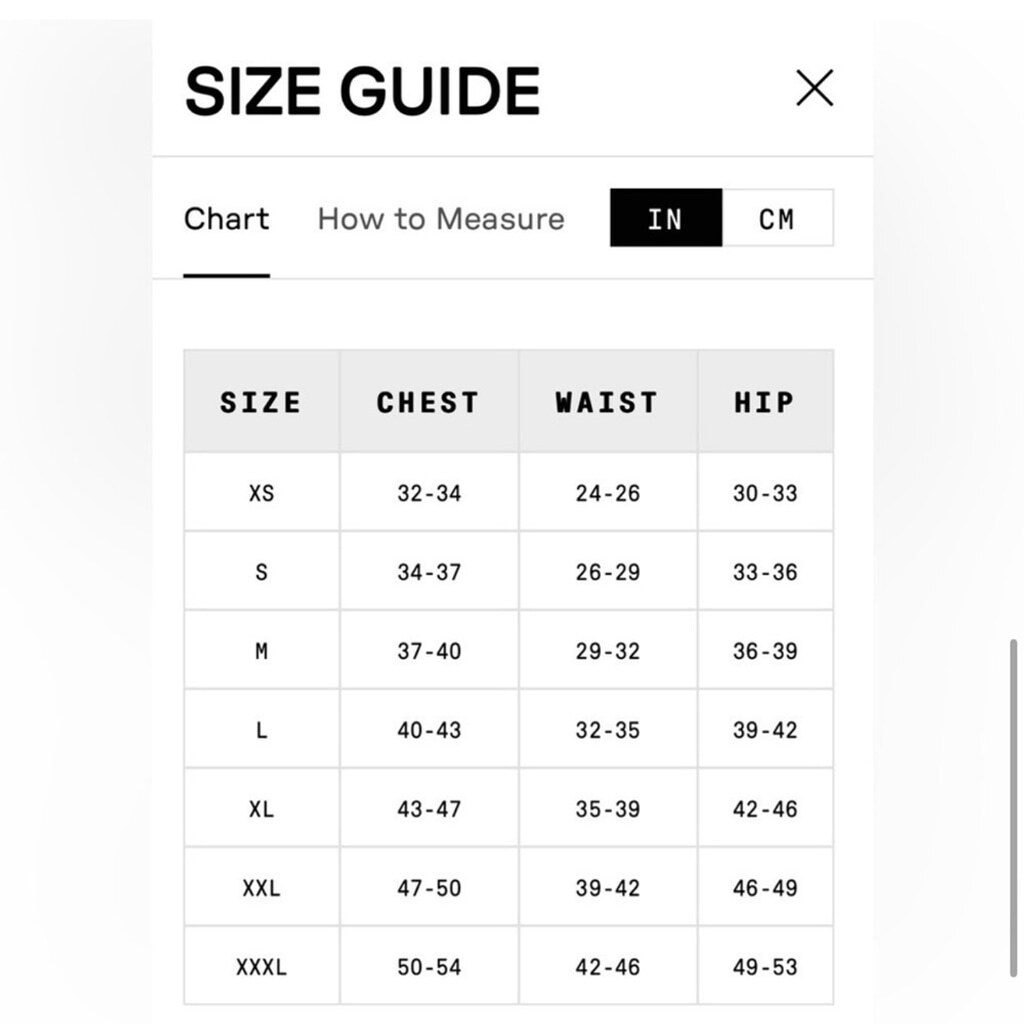This screenshot has height=1024, width=1024.
Task: Click the M size row label
Action: point(261,650)
